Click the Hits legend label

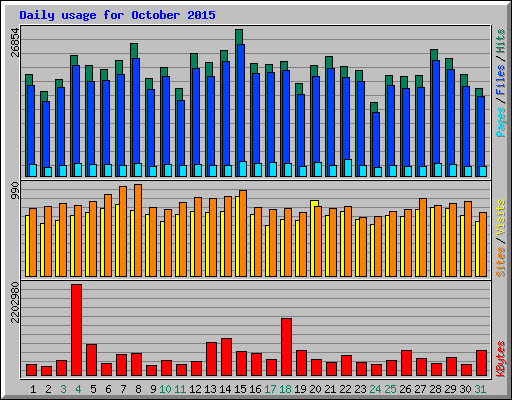pos(501,41)
